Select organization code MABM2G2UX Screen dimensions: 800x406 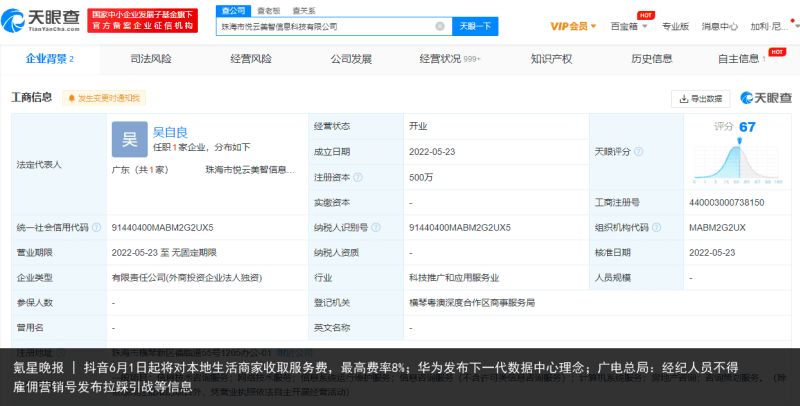(717, 227)
